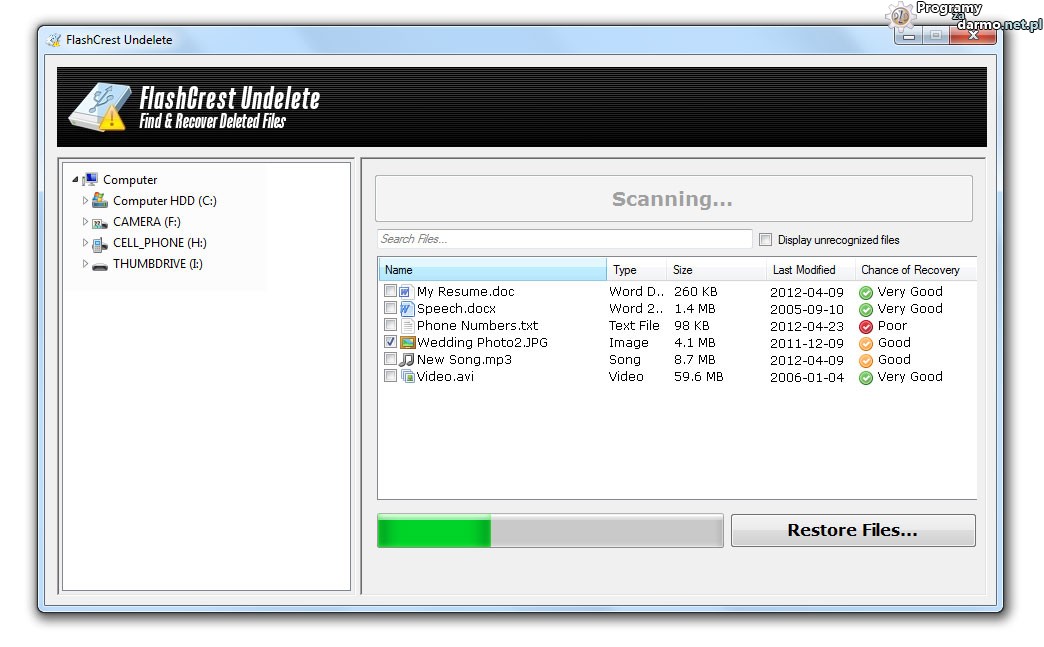Click the music note icon for New Song.mp3

tap(407, 360)
